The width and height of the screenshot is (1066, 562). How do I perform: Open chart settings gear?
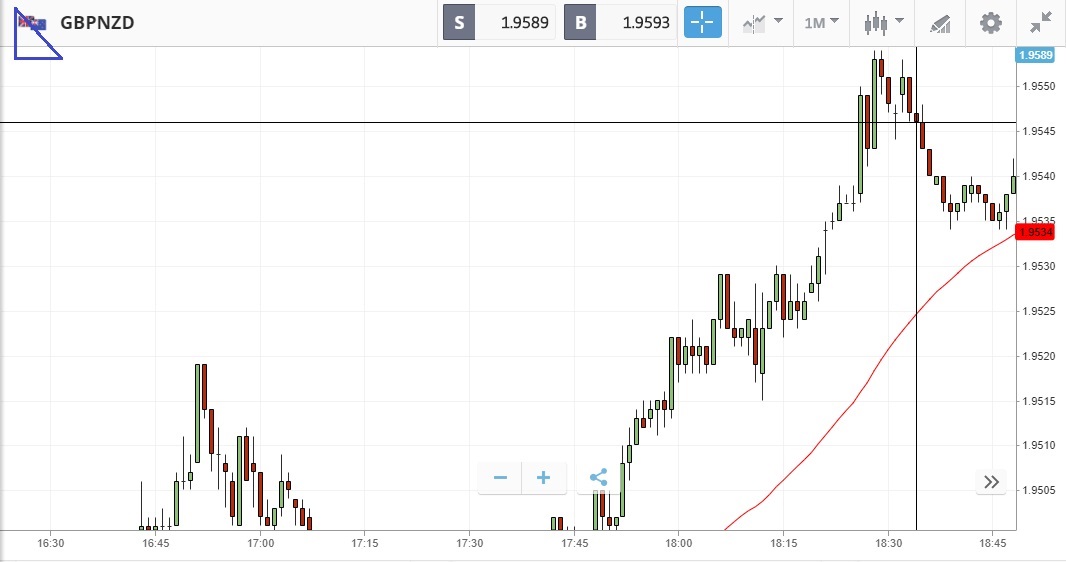click(990, 22)
